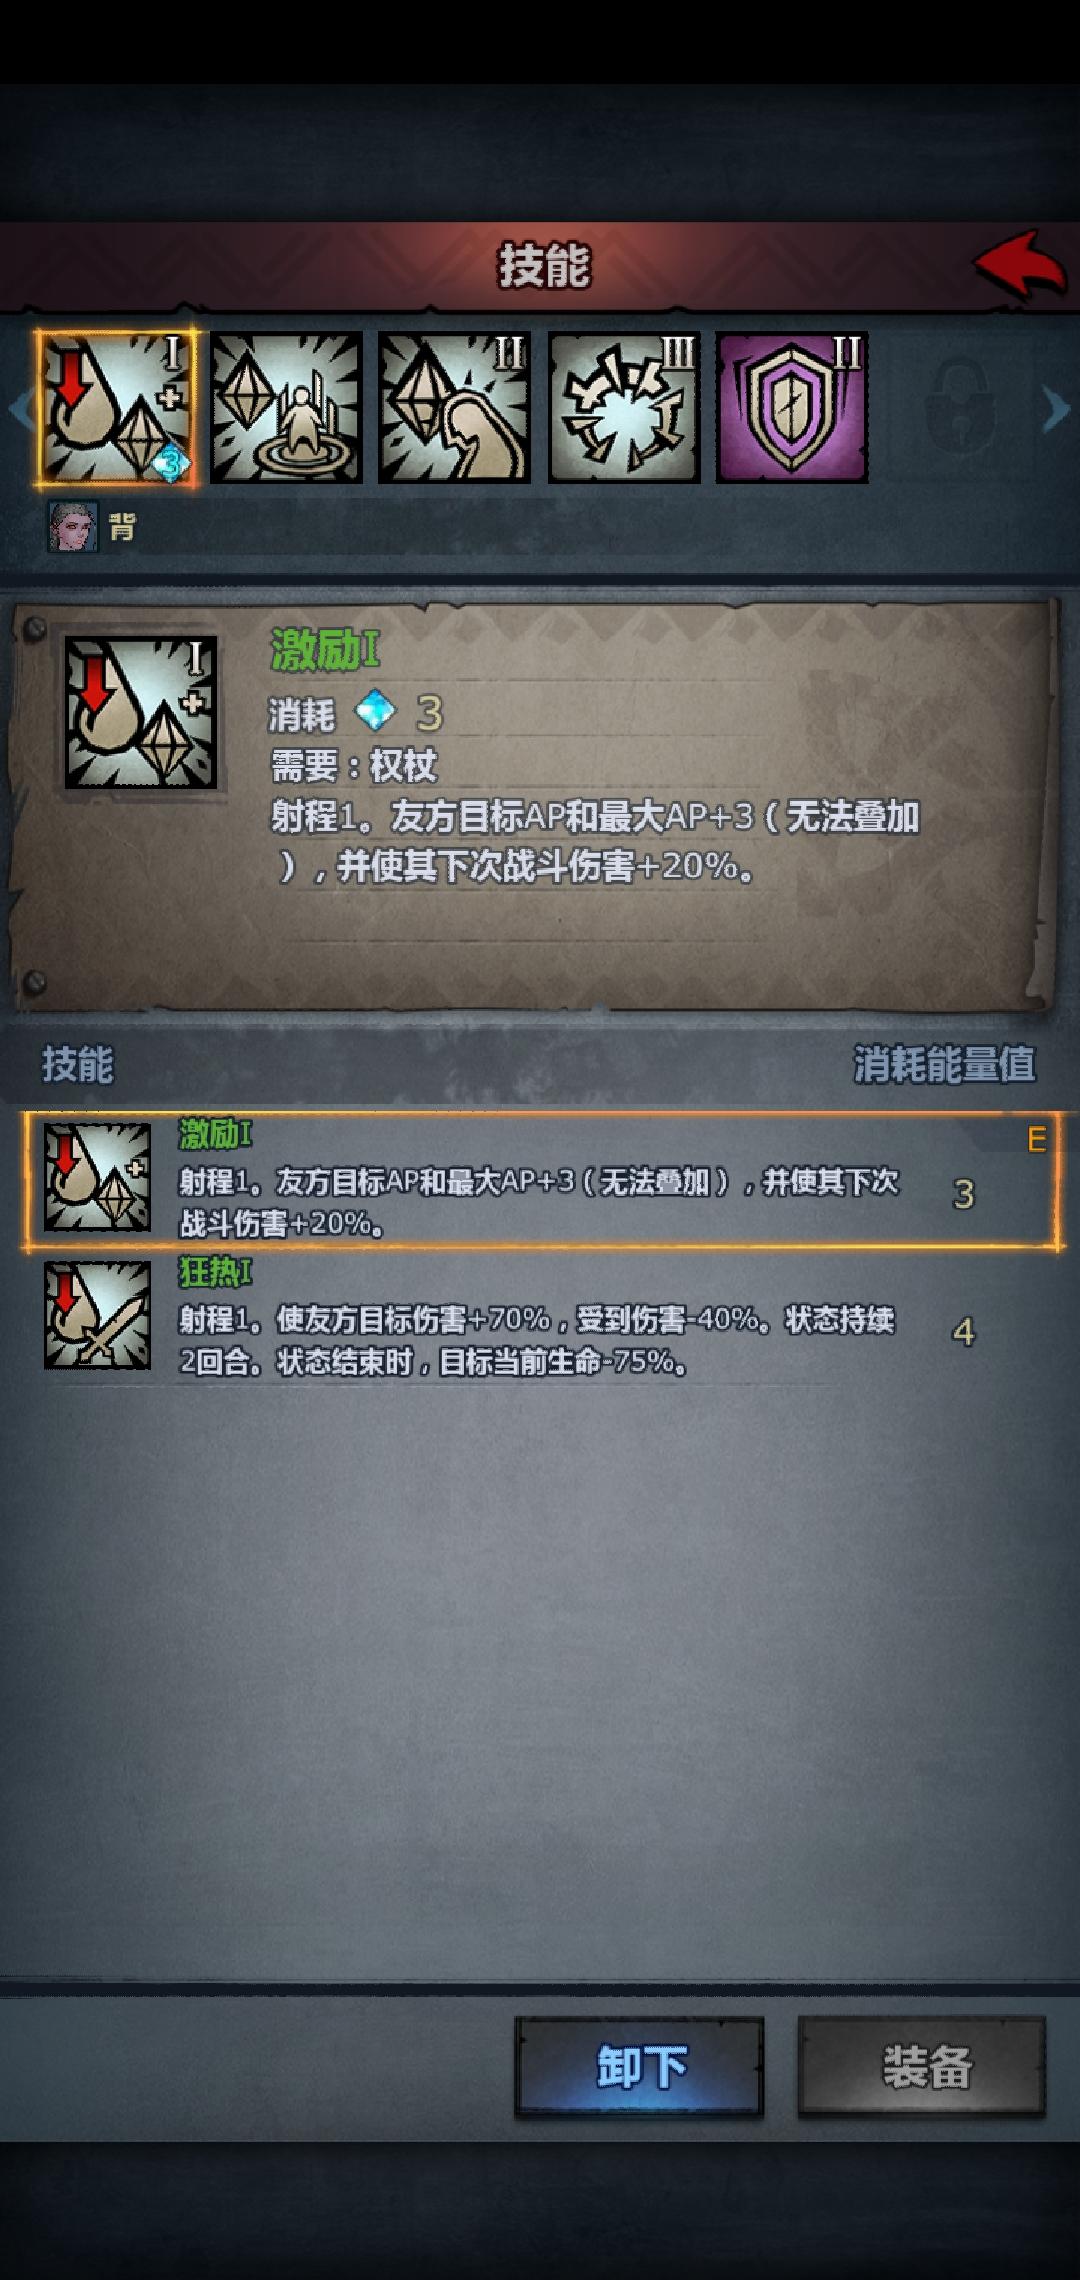The image size is (1080, 2280).
Task: Click the 卸下 unequip button
Action: [x=639, y=2067]
